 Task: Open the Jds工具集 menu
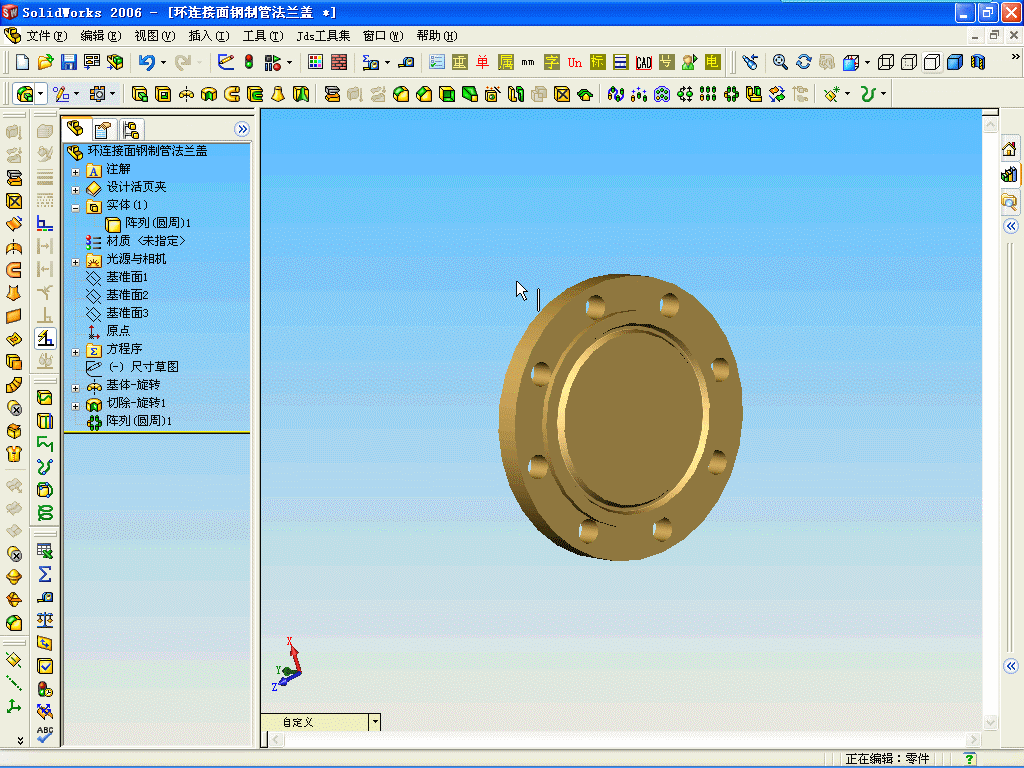click(x=323, y=36)
